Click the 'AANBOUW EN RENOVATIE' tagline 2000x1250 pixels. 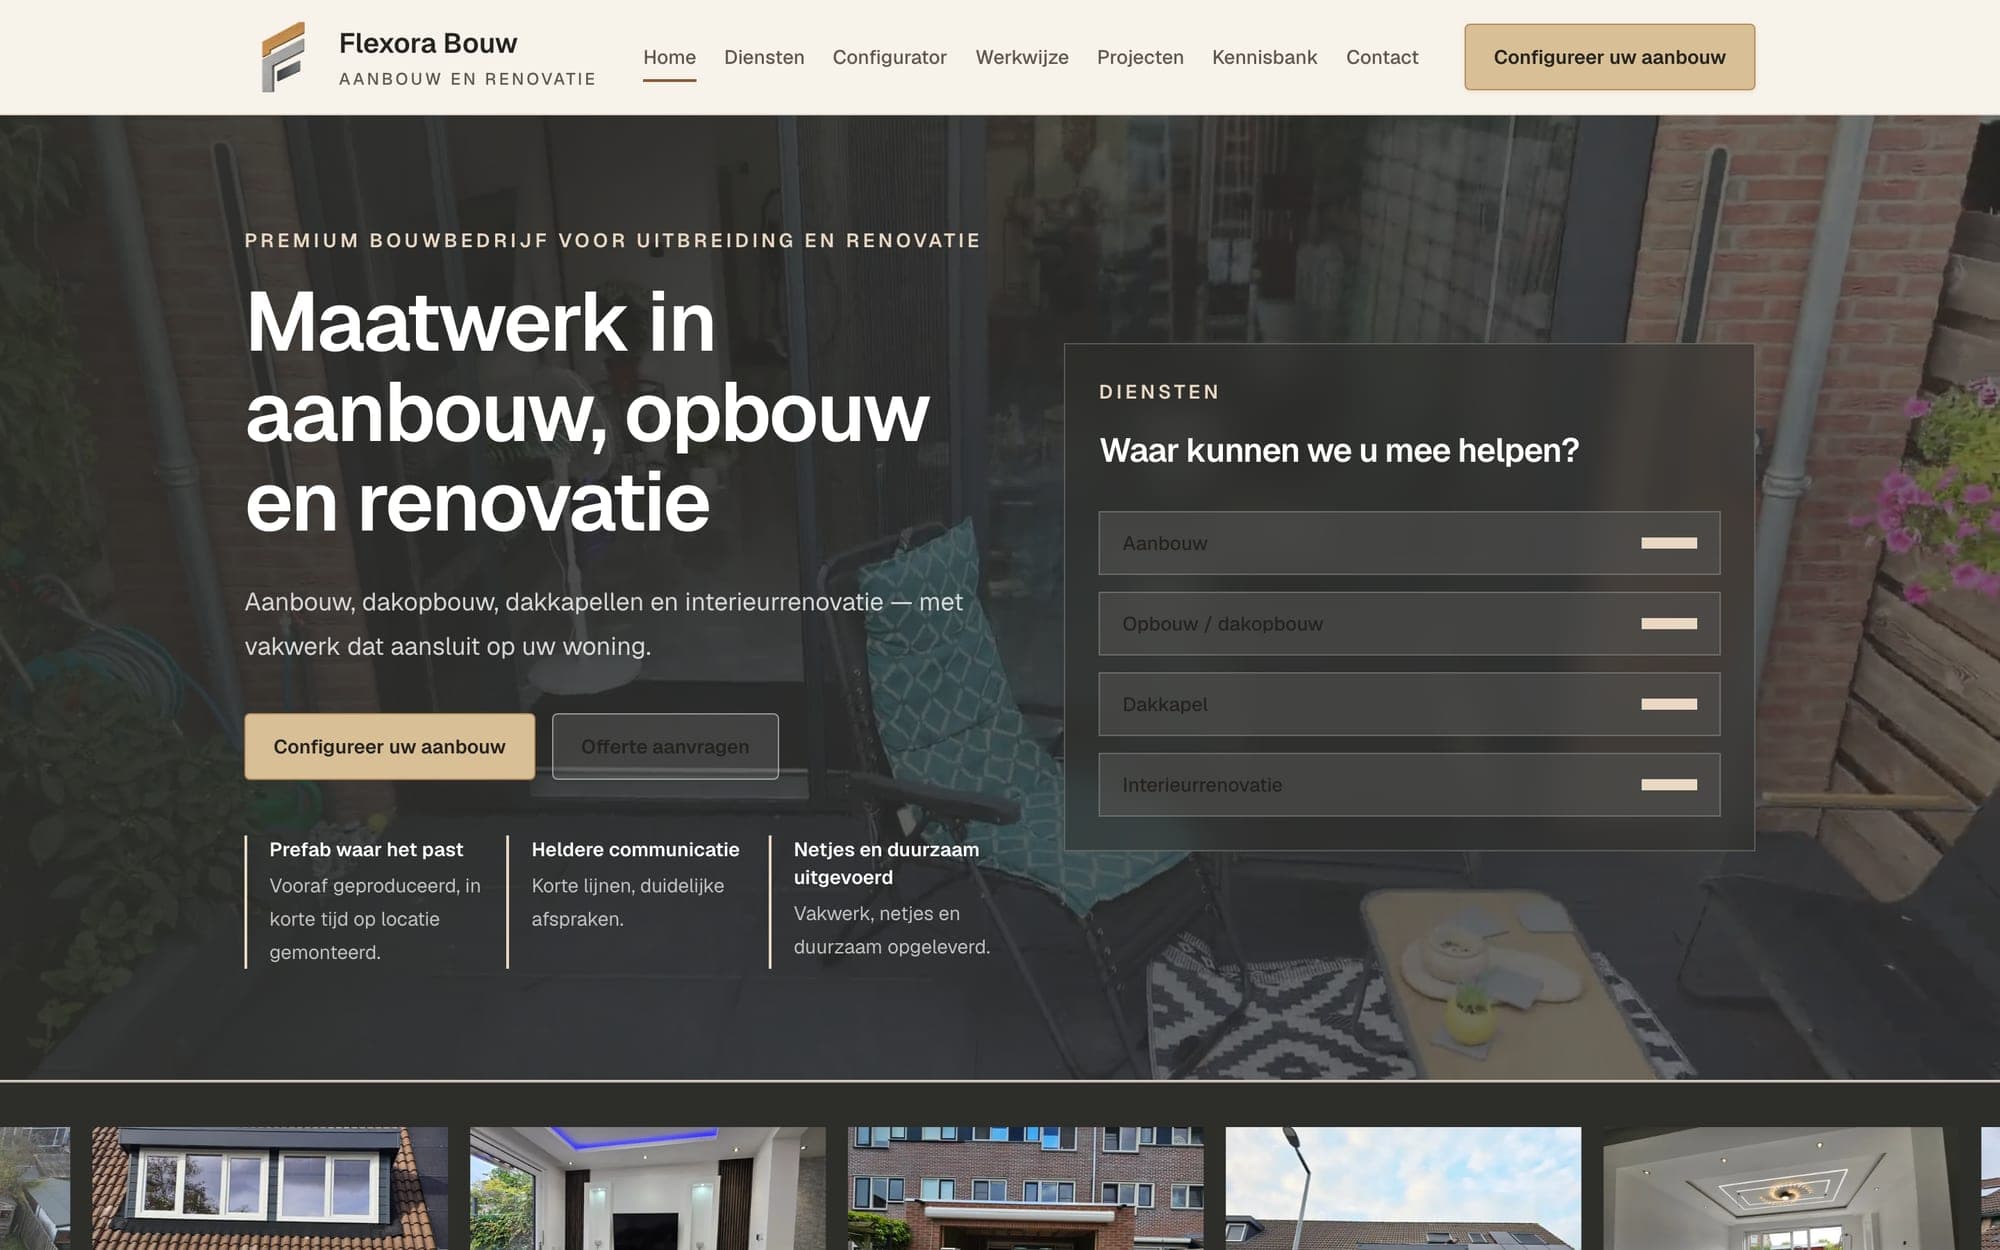(x=467, y=79)
